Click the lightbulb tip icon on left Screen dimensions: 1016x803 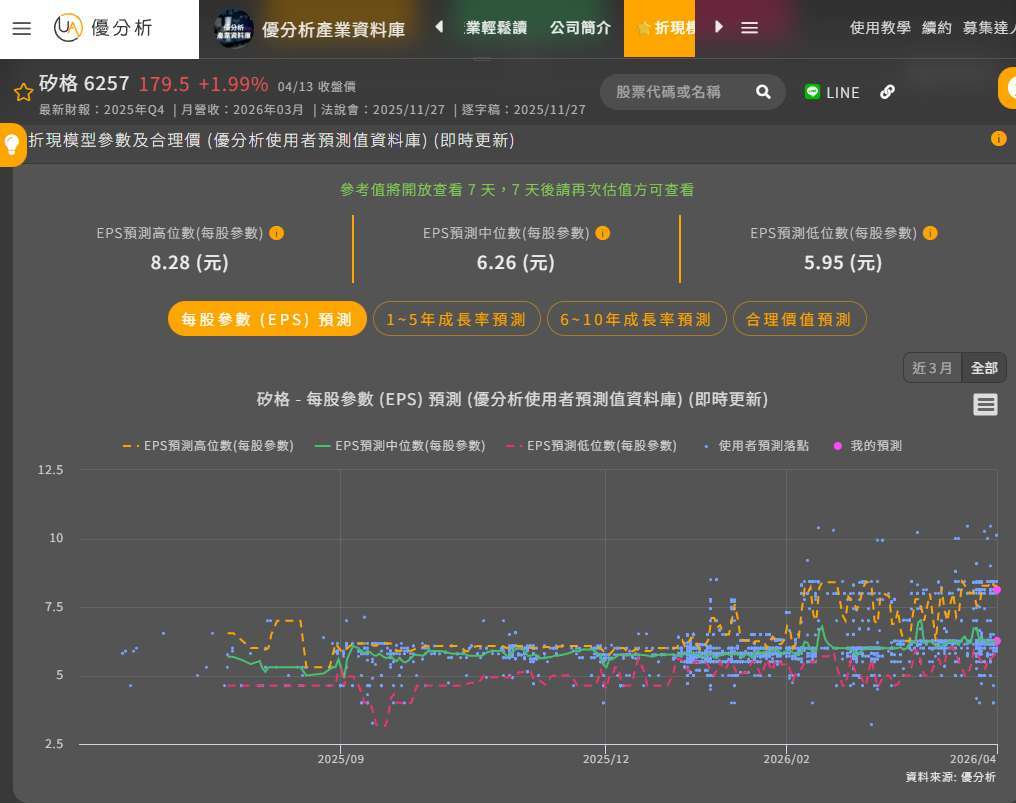(x=12, y=145)
